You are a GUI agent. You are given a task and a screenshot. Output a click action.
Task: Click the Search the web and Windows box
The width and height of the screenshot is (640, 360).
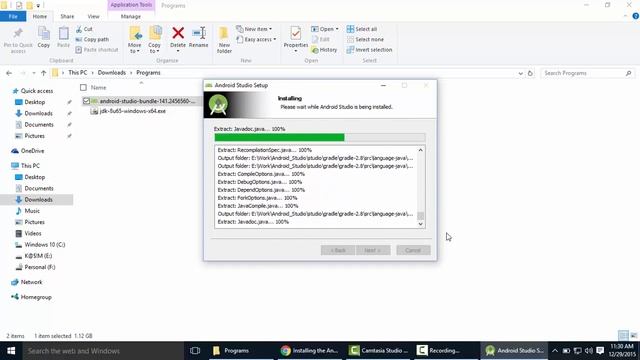tap(103, 351)
